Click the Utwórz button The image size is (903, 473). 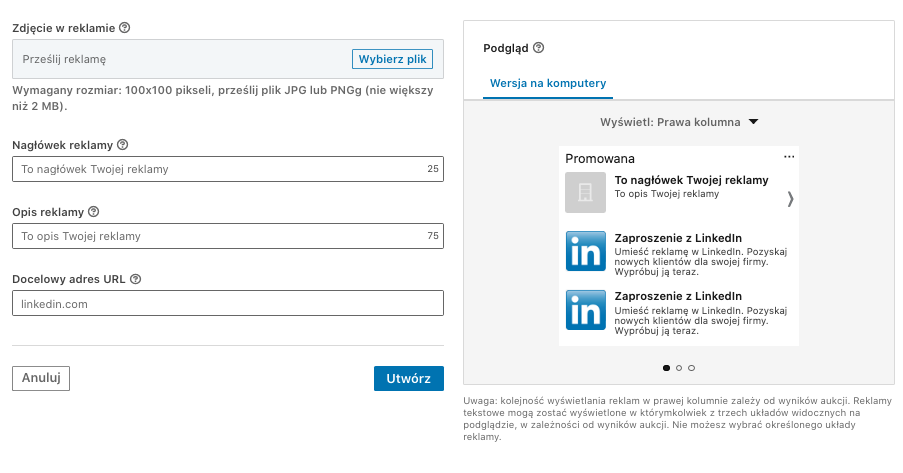(408, 379)
